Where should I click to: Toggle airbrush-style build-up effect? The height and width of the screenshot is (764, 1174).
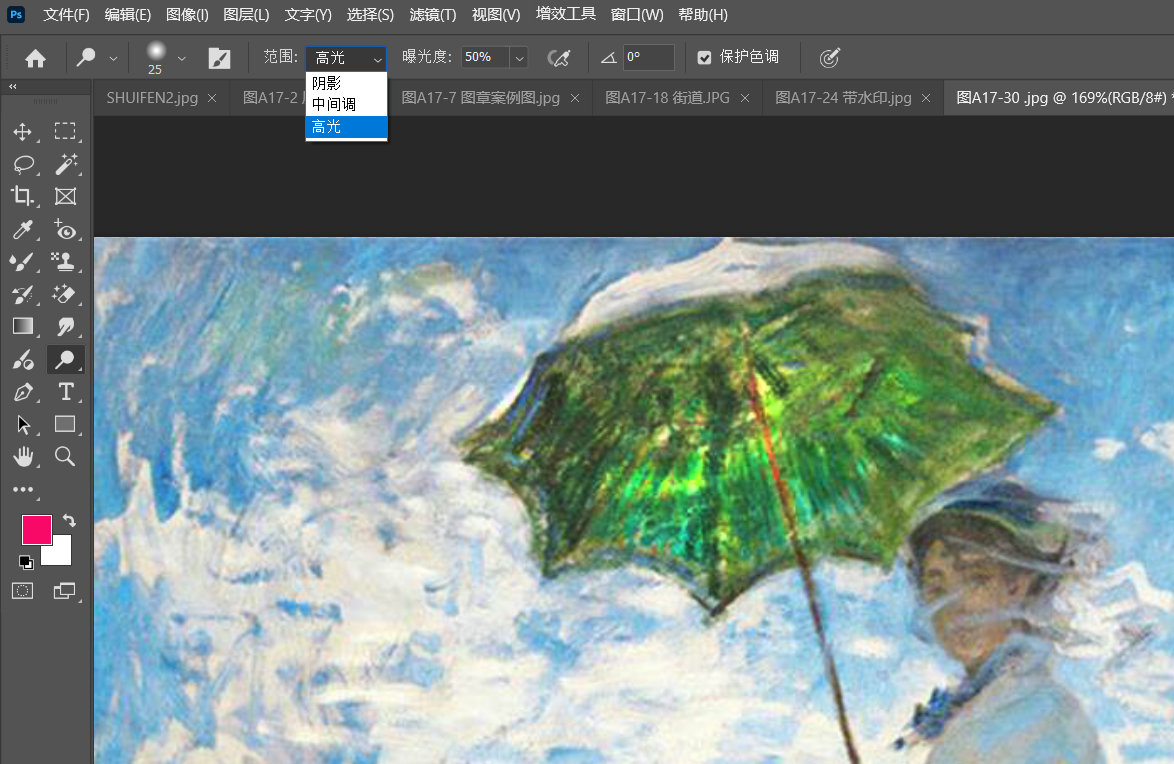[x=559, y=58]
